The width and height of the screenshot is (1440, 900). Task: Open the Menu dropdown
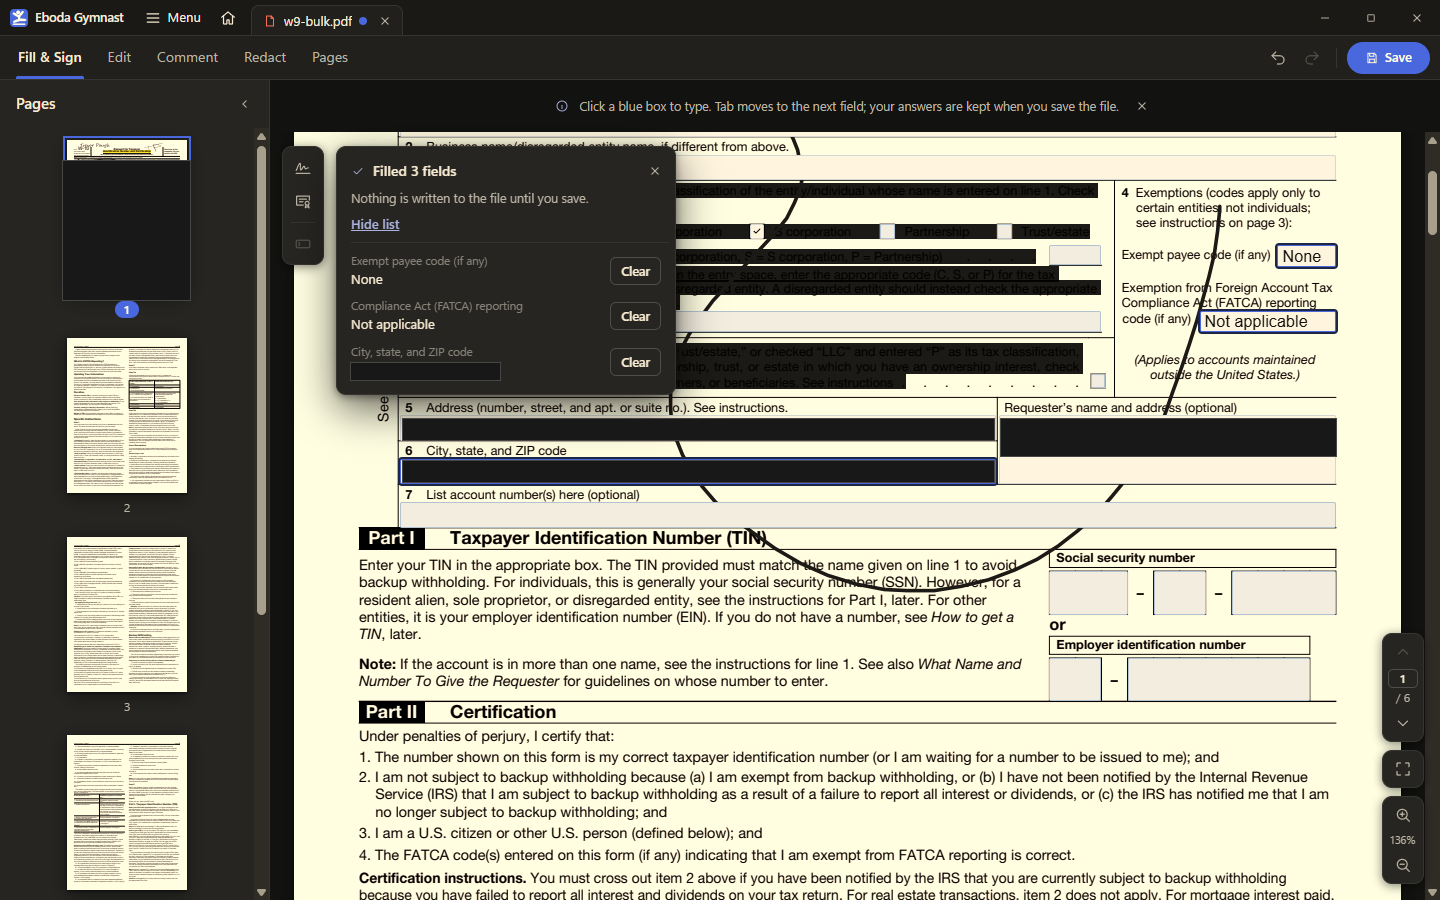coord(173,18)
